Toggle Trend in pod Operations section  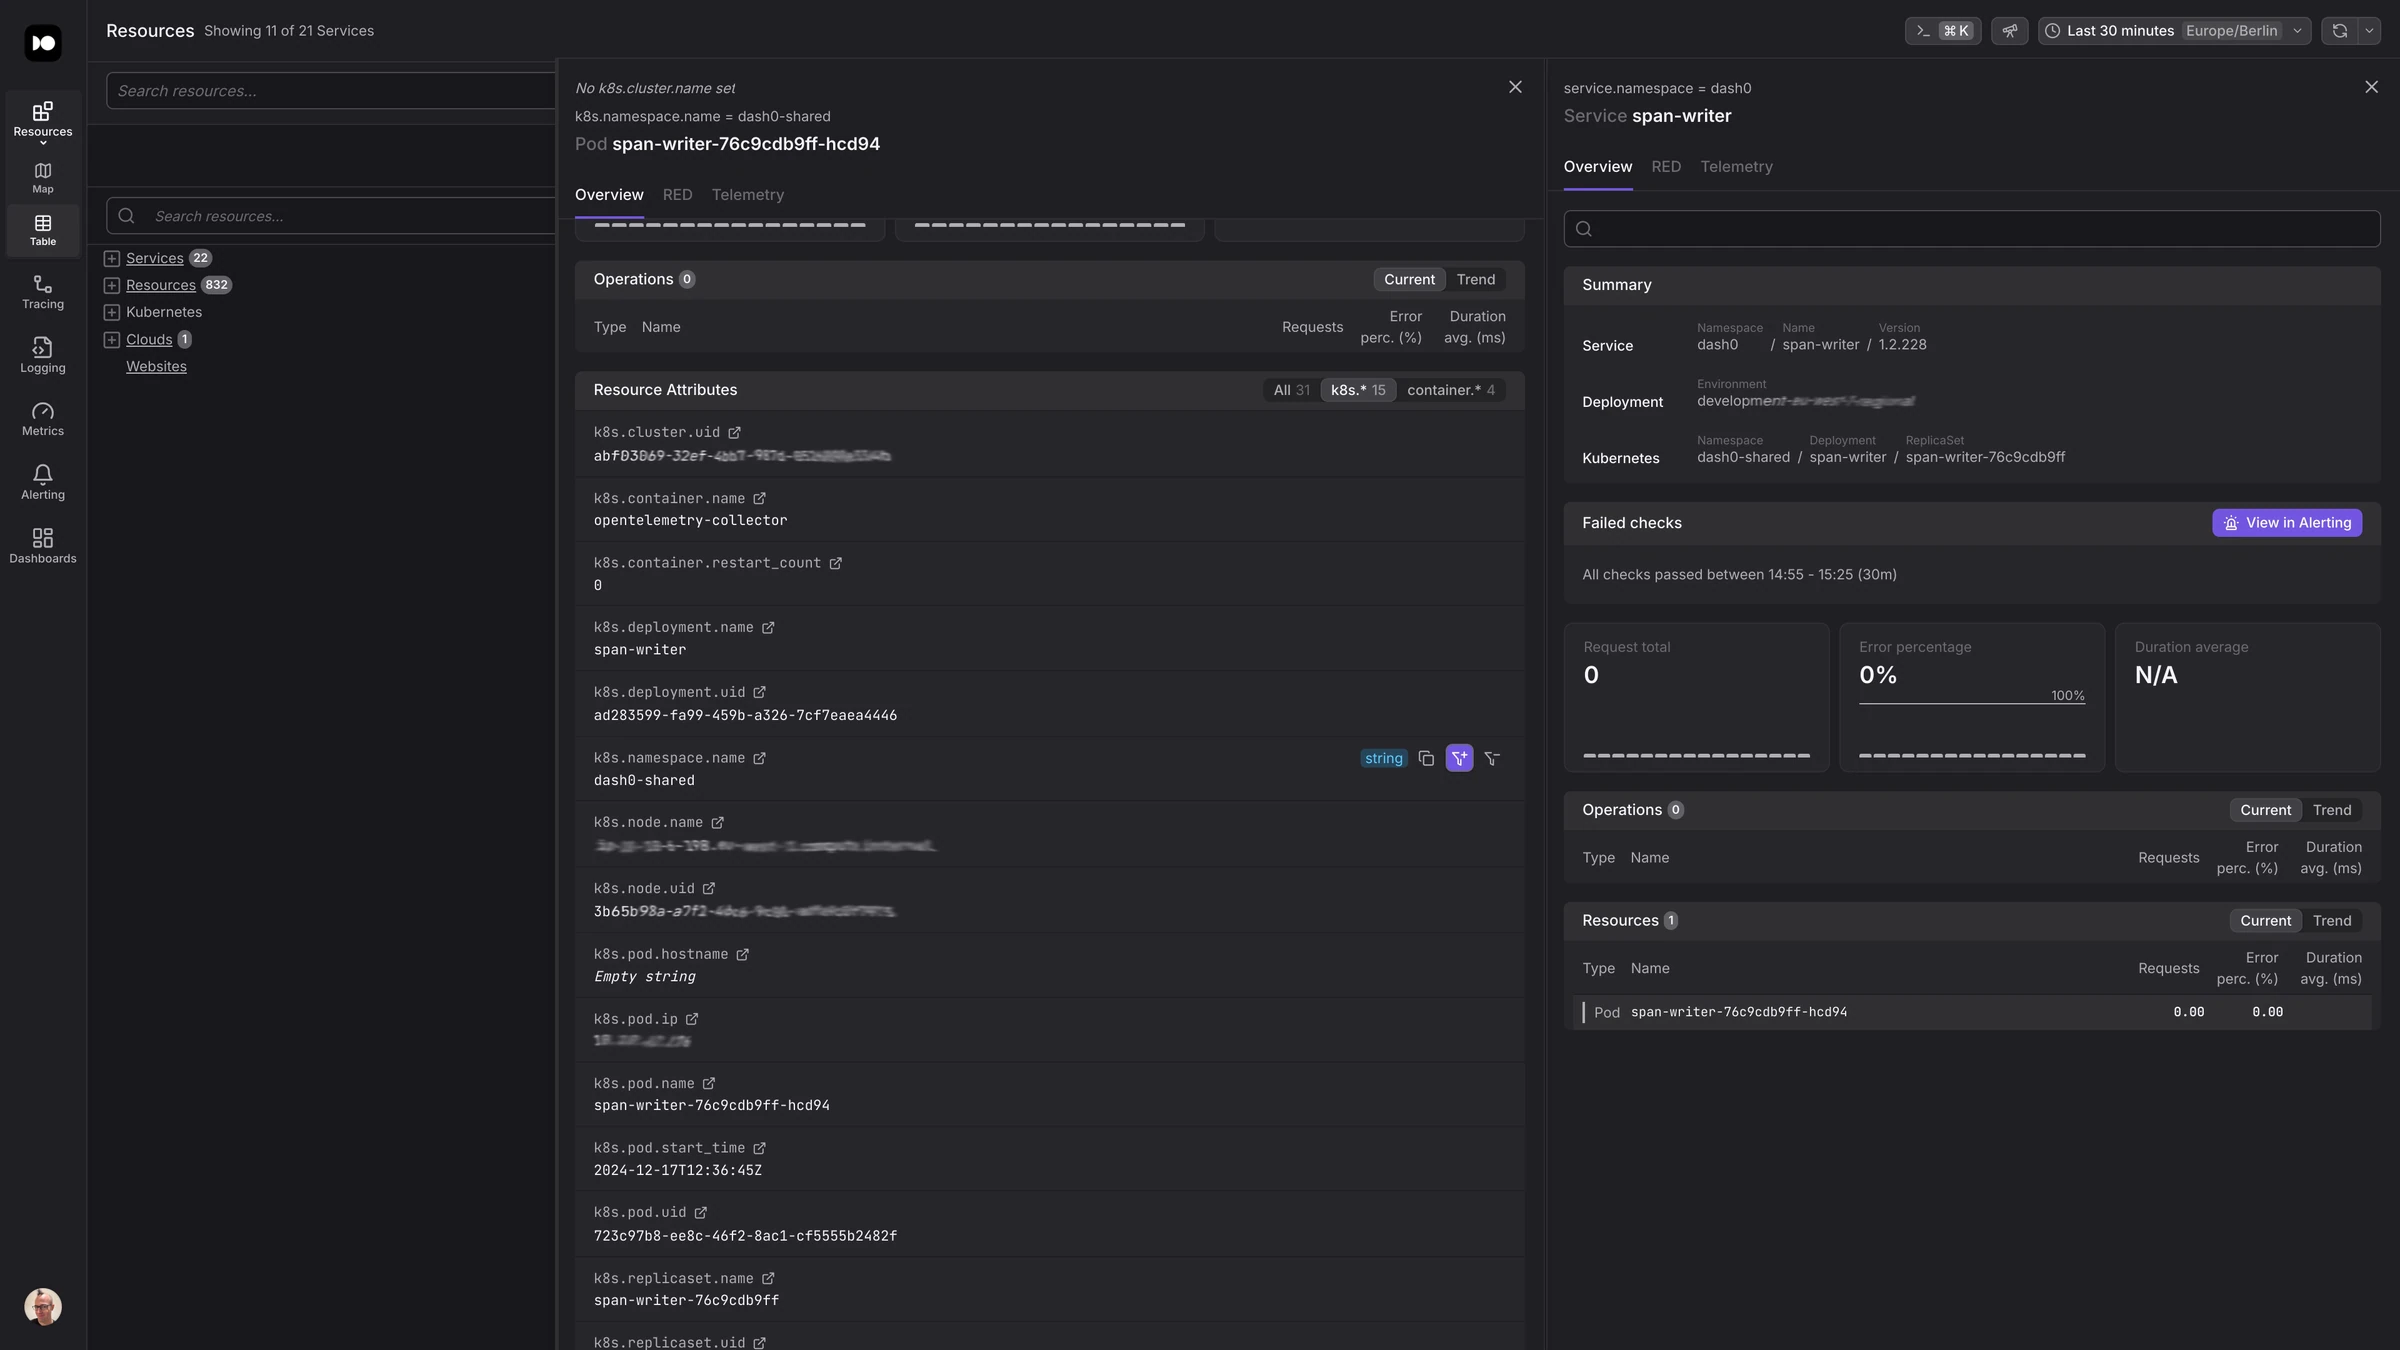click(x=1476, y=280)
